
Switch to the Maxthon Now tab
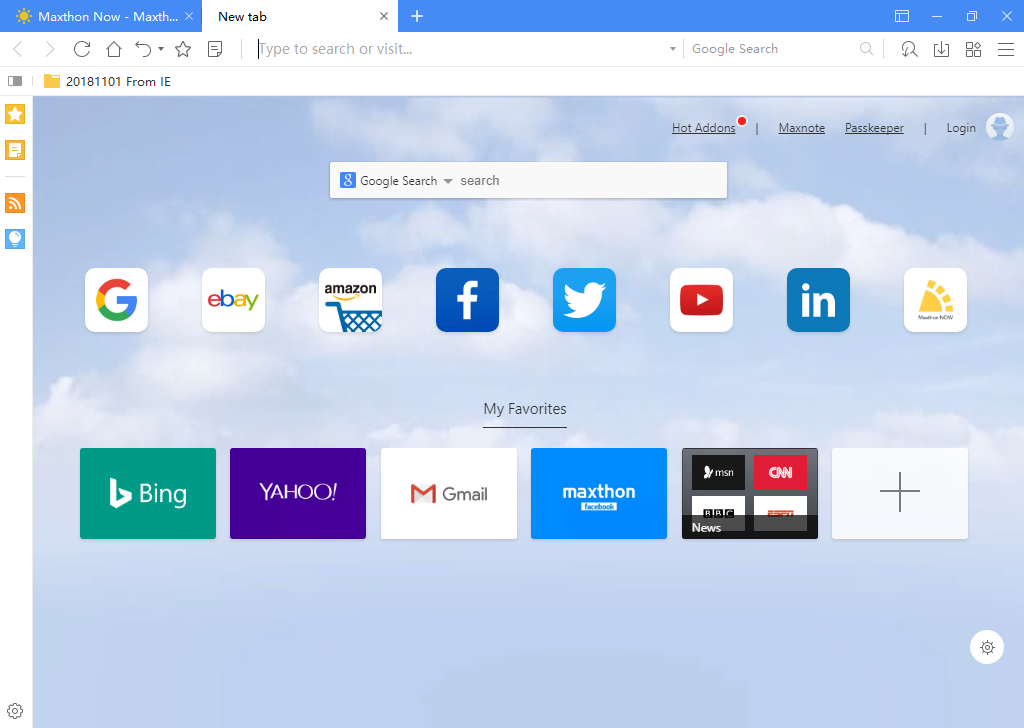101,16
